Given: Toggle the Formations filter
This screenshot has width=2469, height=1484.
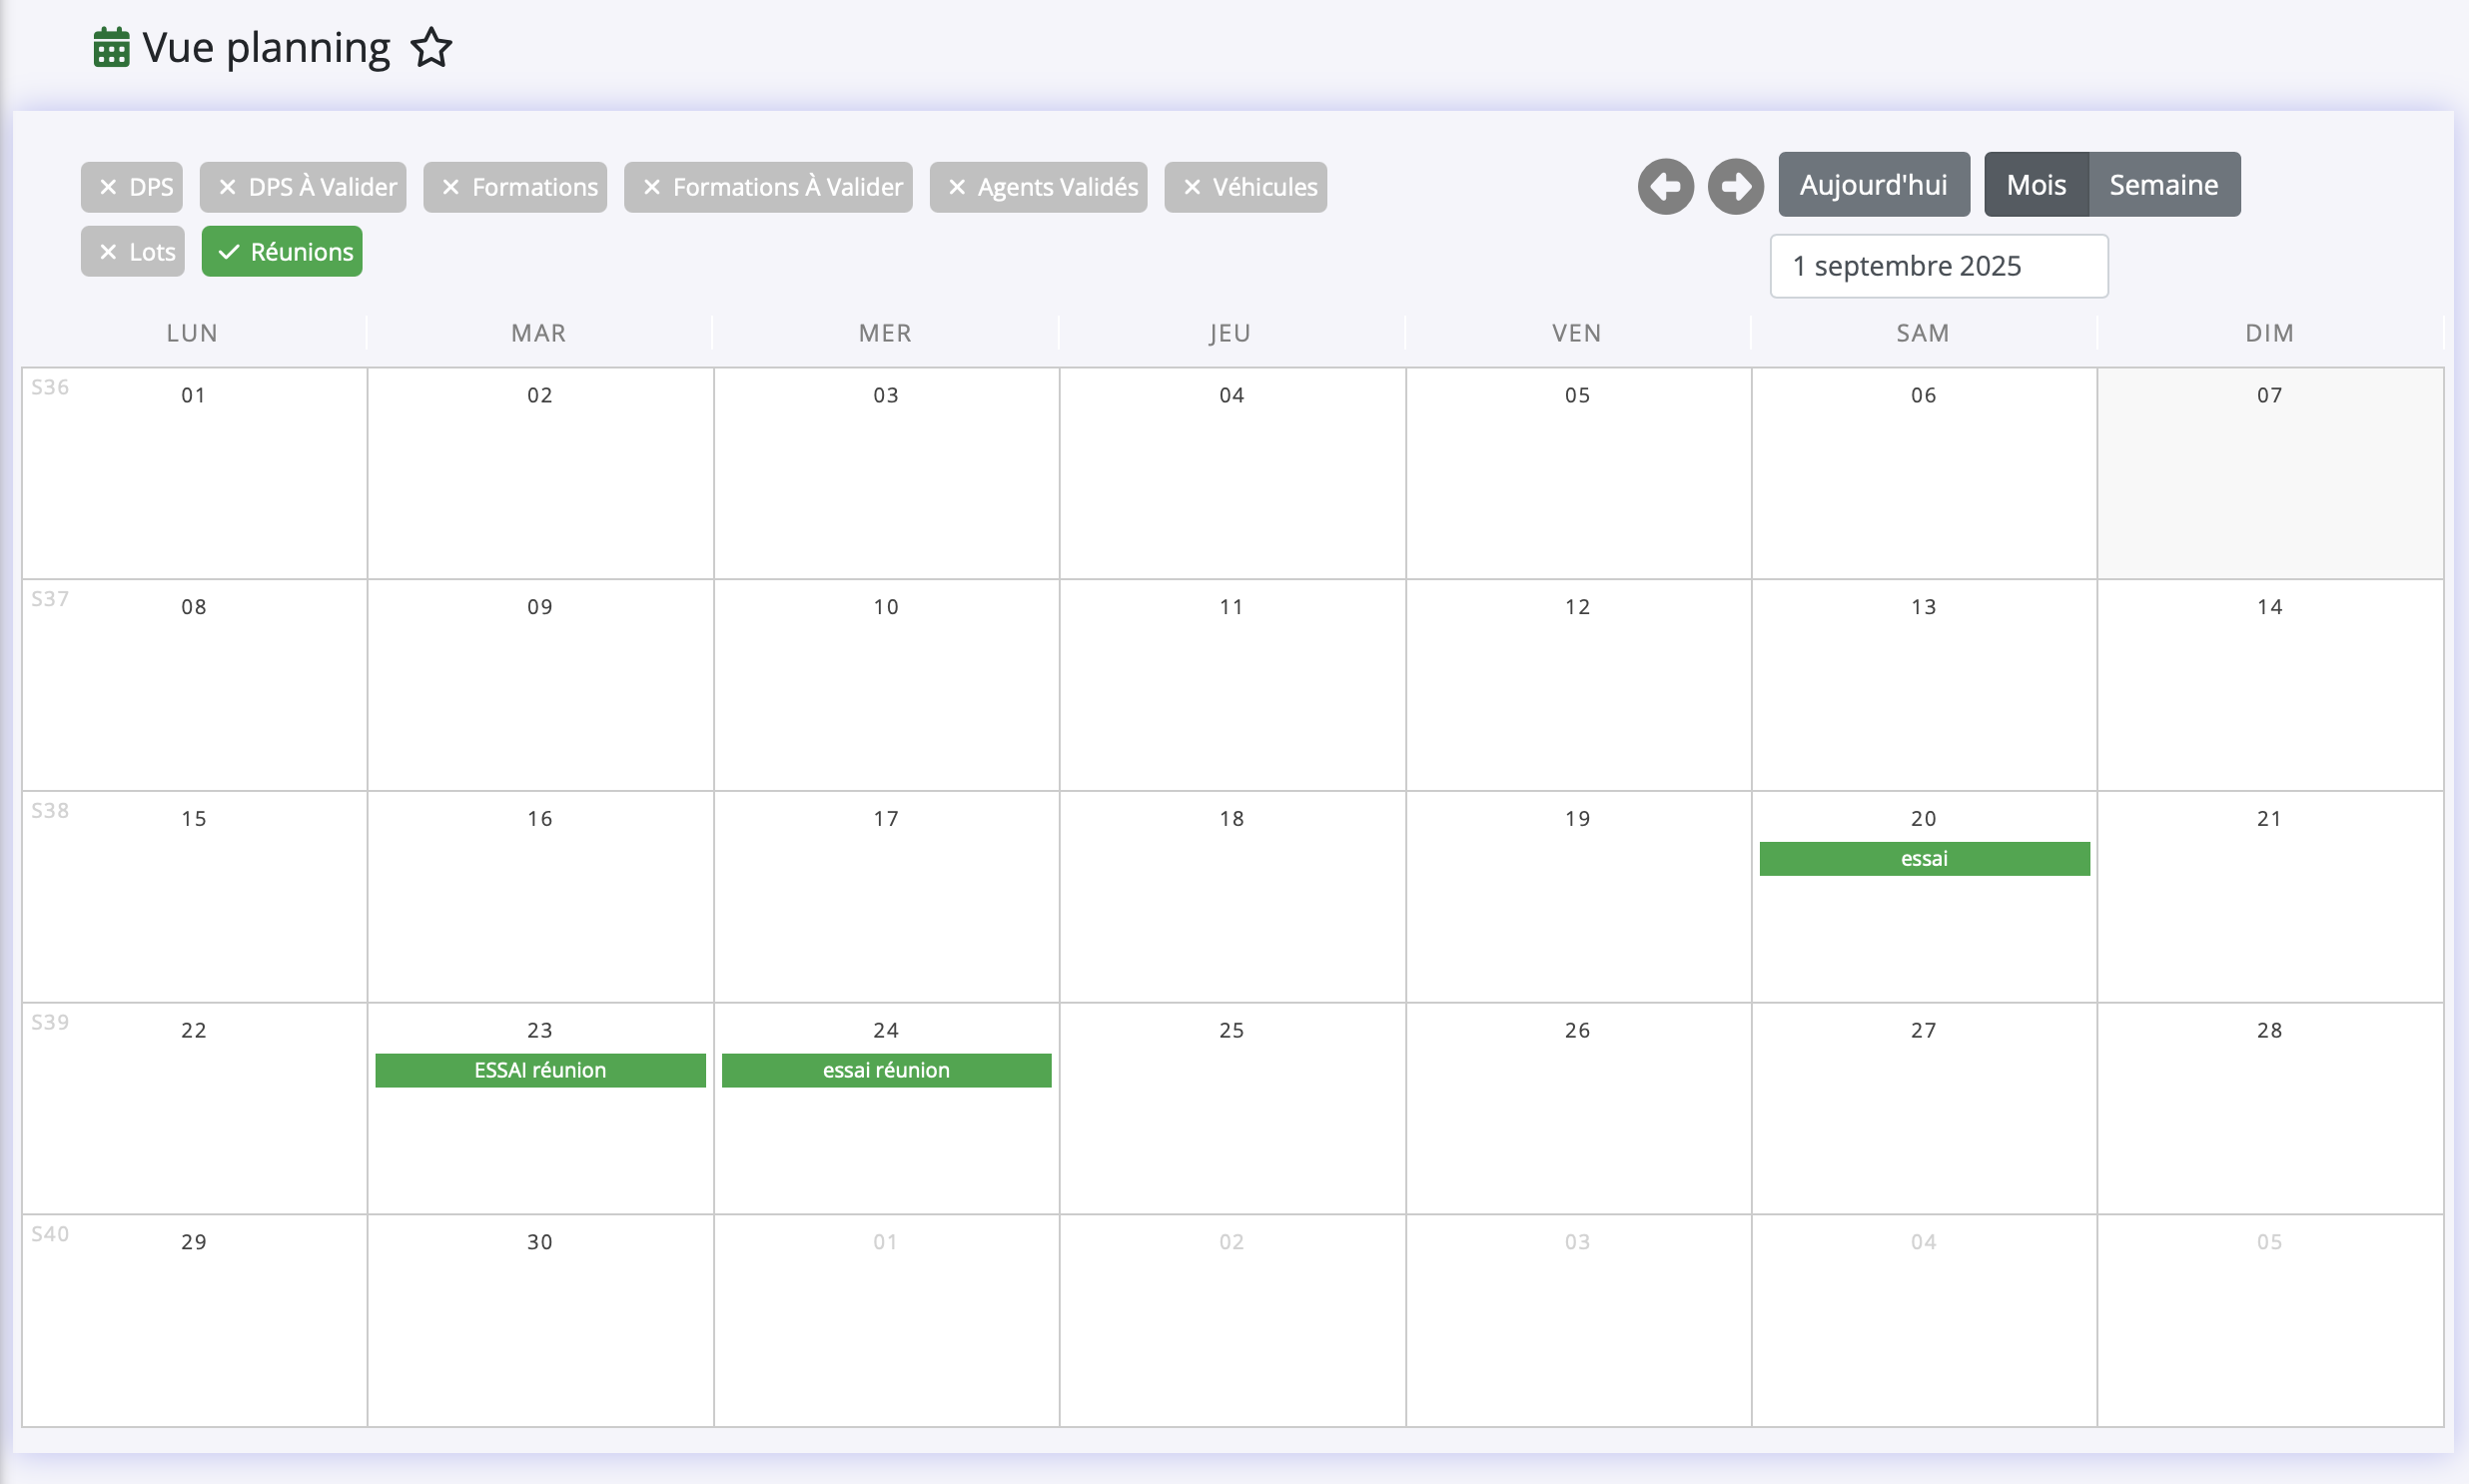Looking at the screenshot, I should coord(515,187).
